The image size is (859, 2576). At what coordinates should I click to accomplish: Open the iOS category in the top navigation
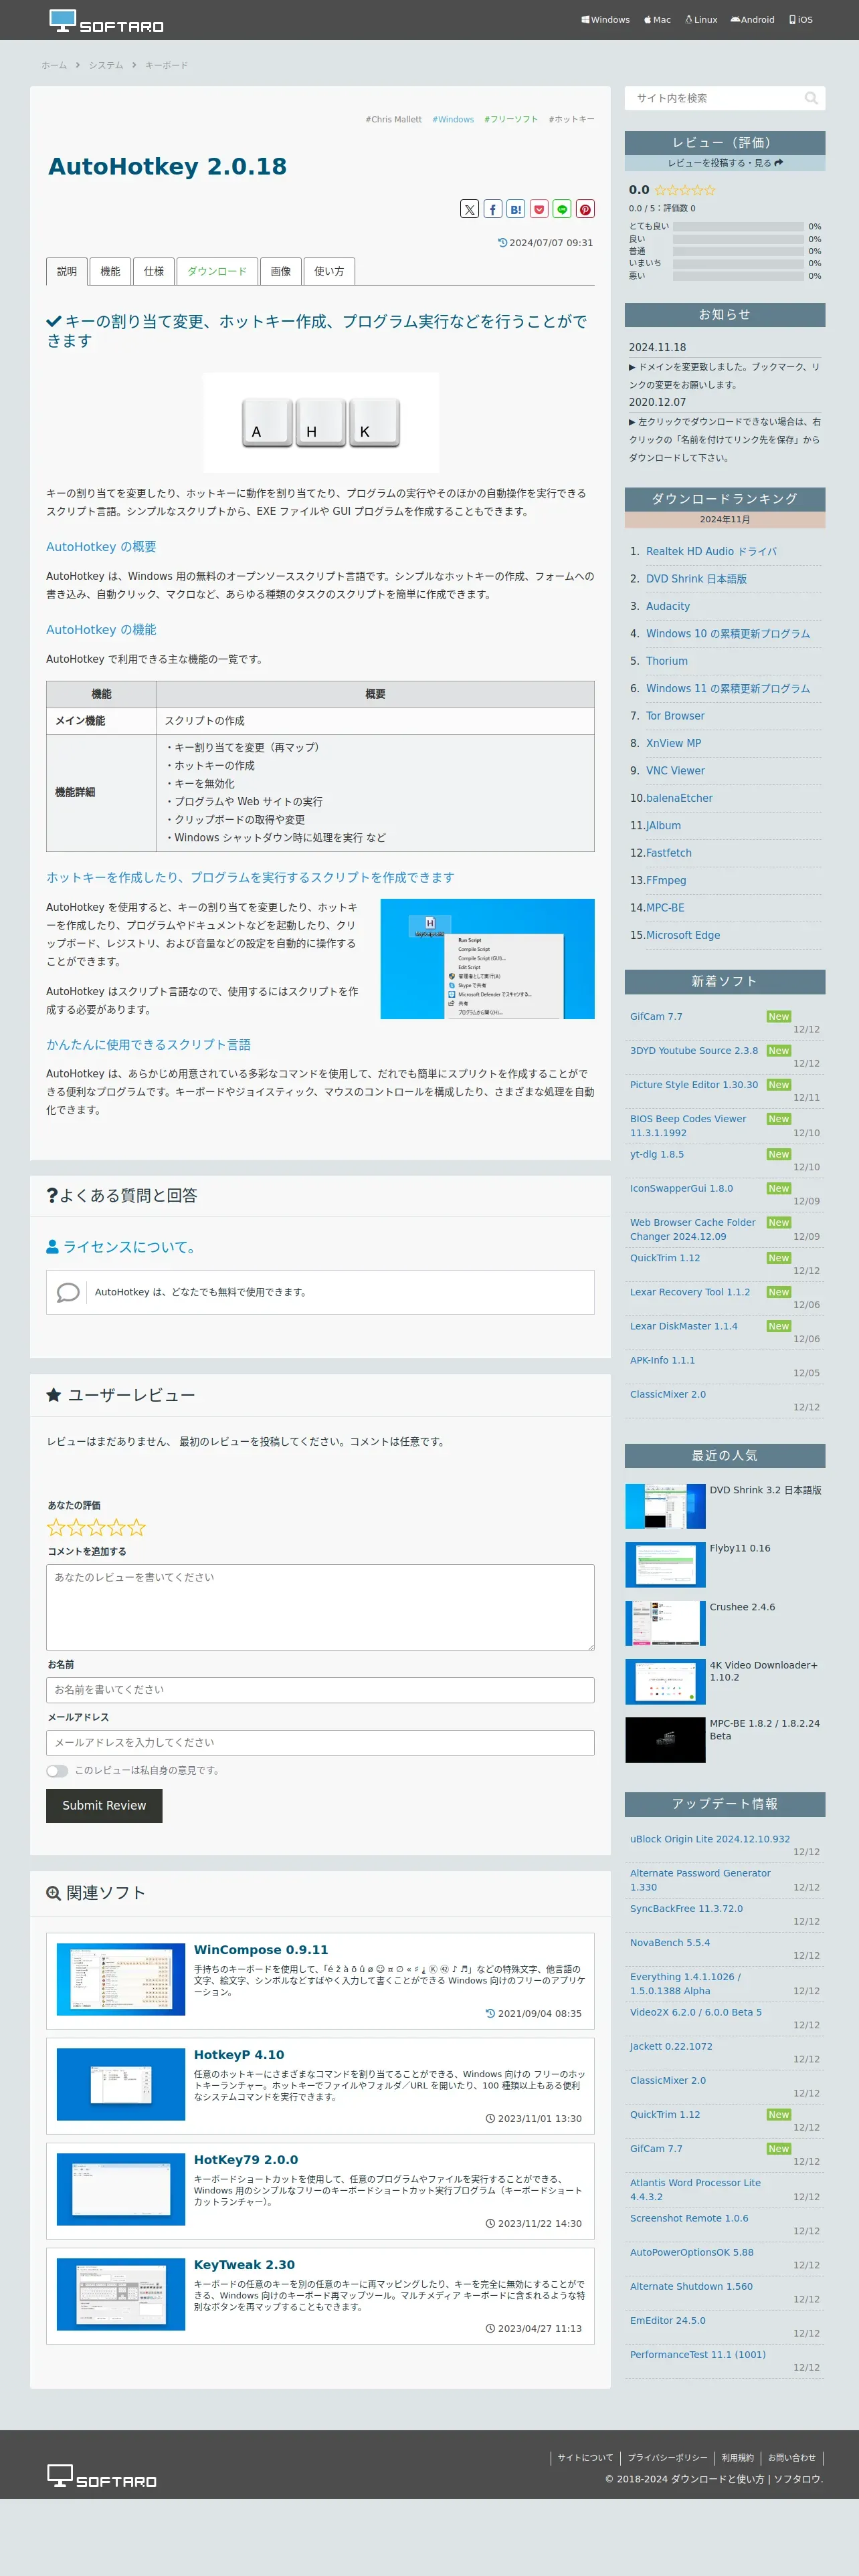coord(801,20)
